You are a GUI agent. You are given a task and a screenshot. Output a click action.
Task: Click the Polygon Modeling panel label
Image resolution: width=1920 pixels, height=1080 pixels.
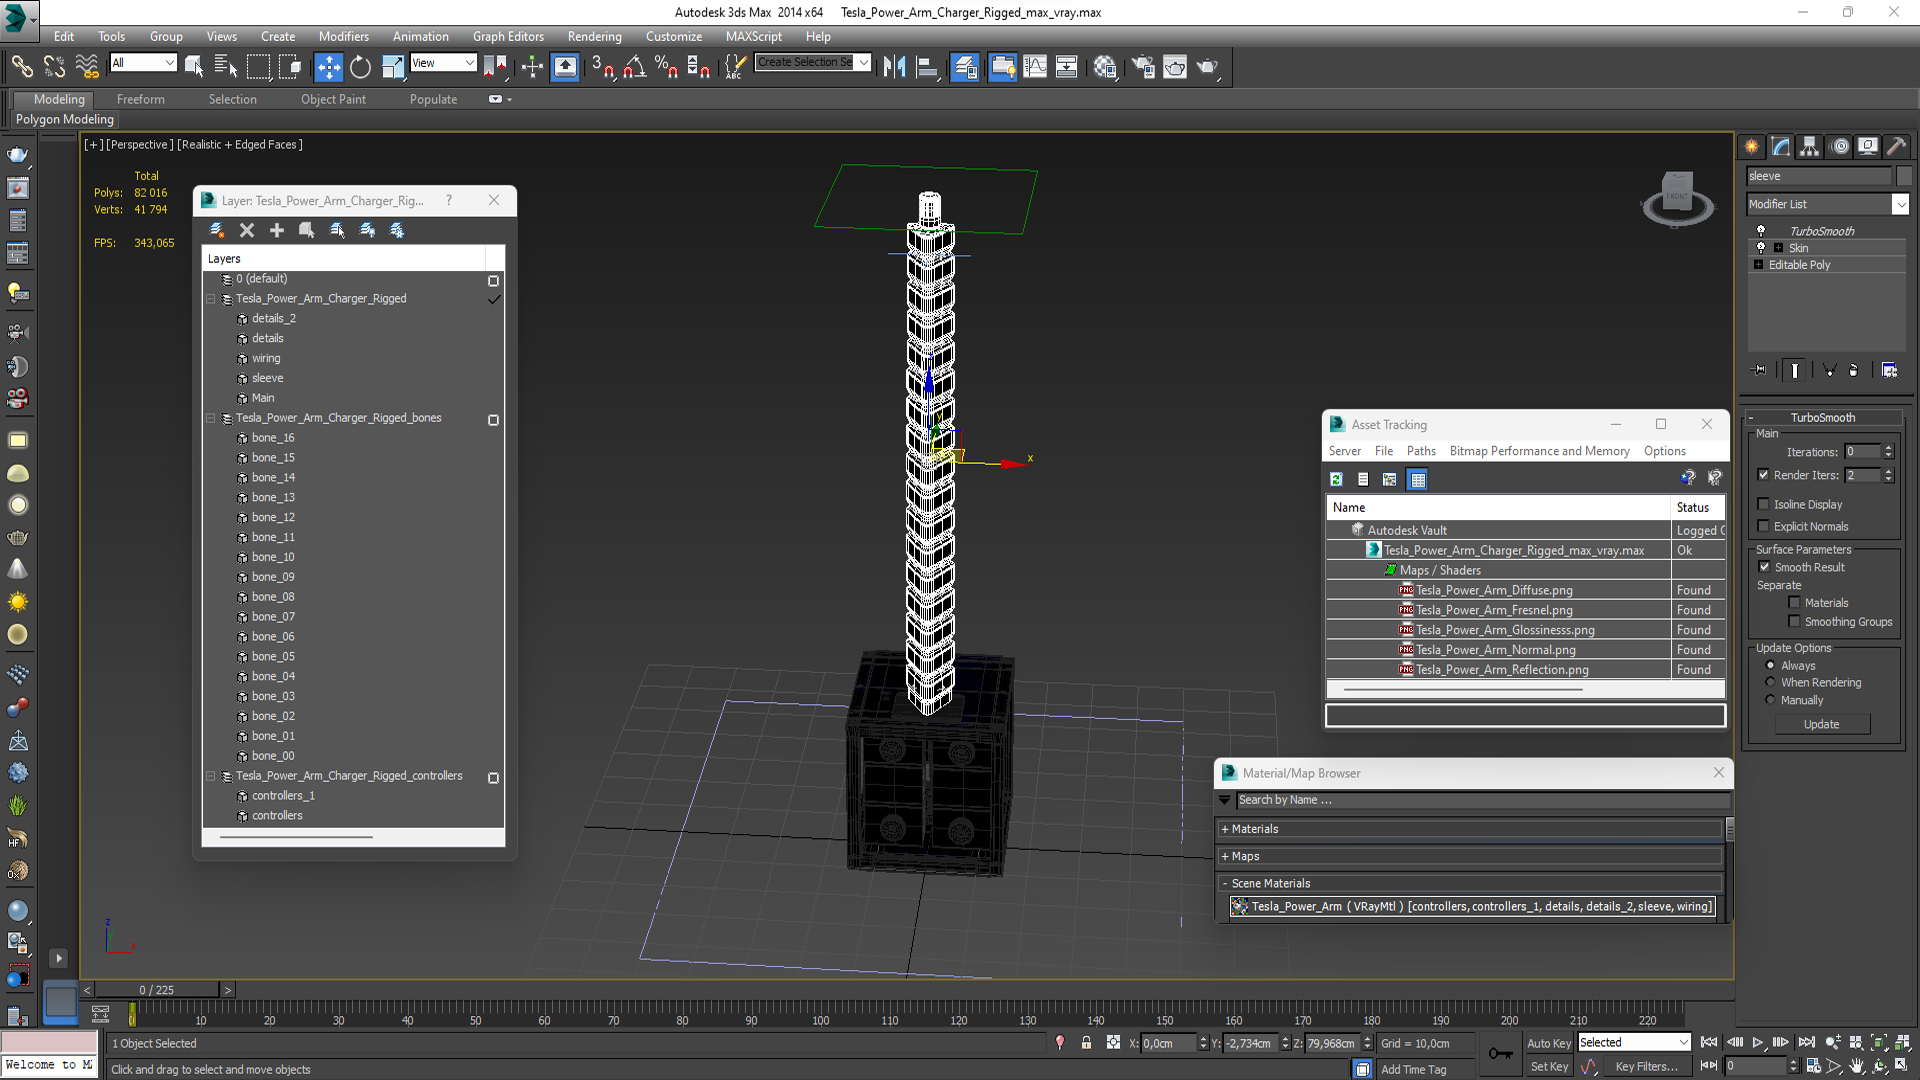click(x=64, y=119)
